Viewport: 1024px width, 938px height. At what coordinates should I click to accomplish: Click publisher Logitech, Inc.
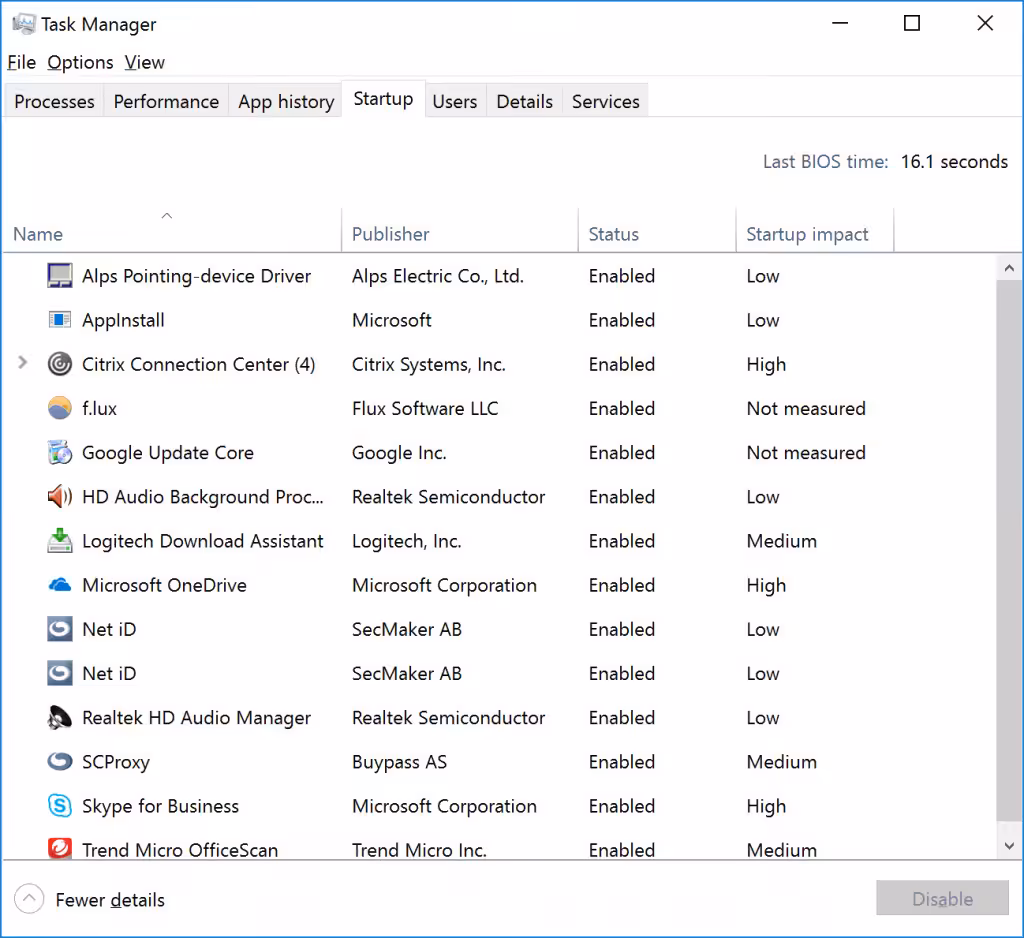tap(407, 542)
